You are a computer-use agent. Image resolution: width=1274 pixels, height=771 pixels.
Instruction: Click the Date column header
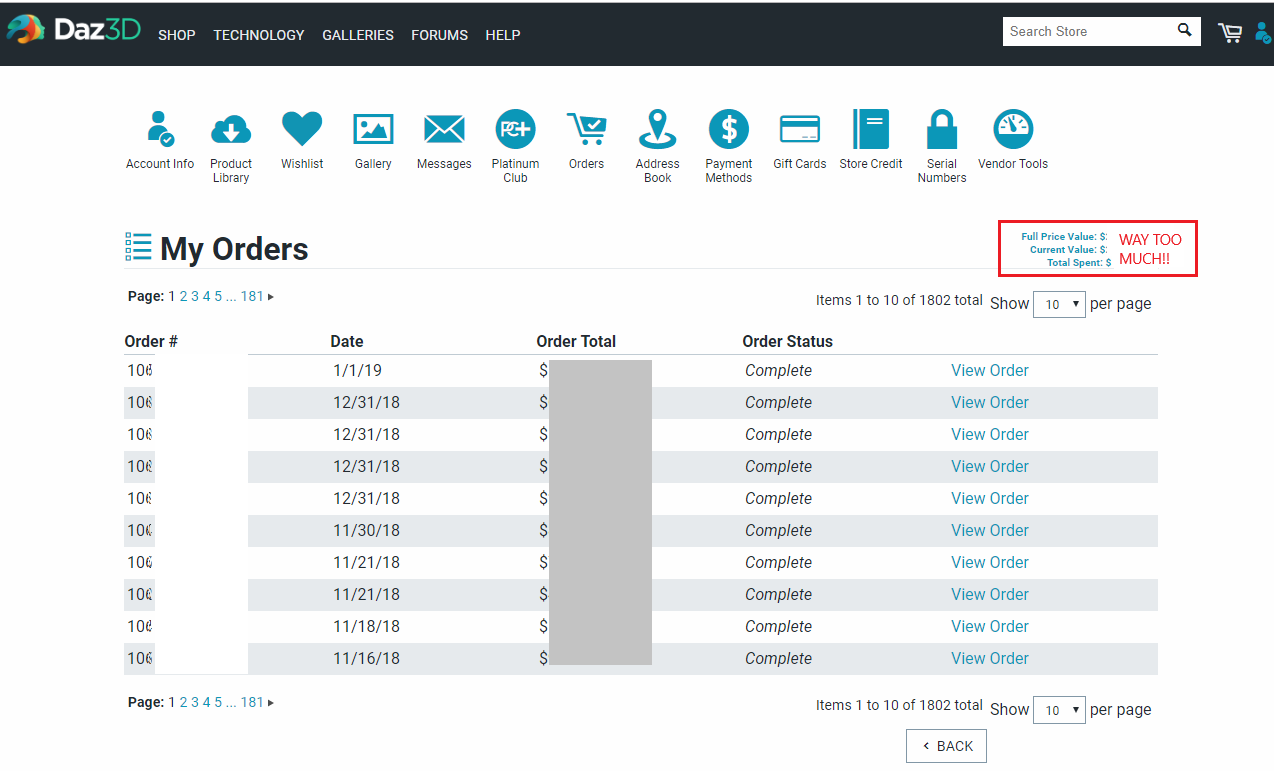pyautogui.click(x=347, y=341)
